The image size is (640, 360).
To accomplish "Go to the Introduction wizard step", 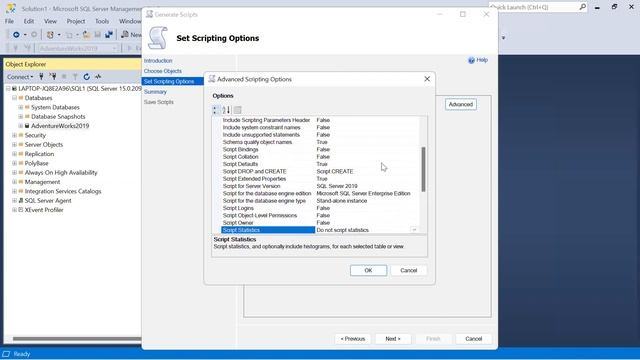I will (158, 60).
